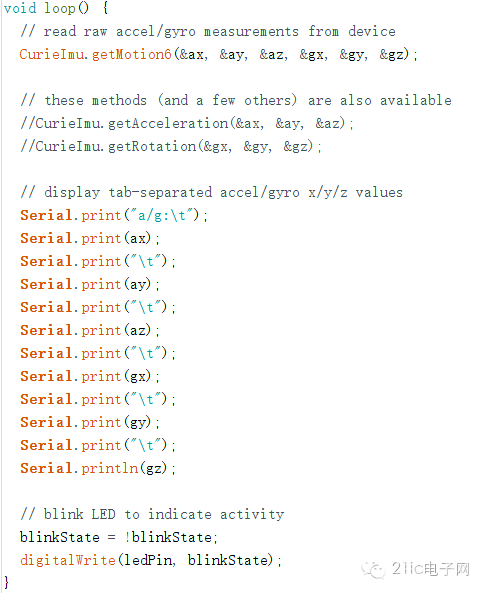Click the Serial.print(ax) statement
This screenshot has width=487, height=593.
click(x=90, y=239)
